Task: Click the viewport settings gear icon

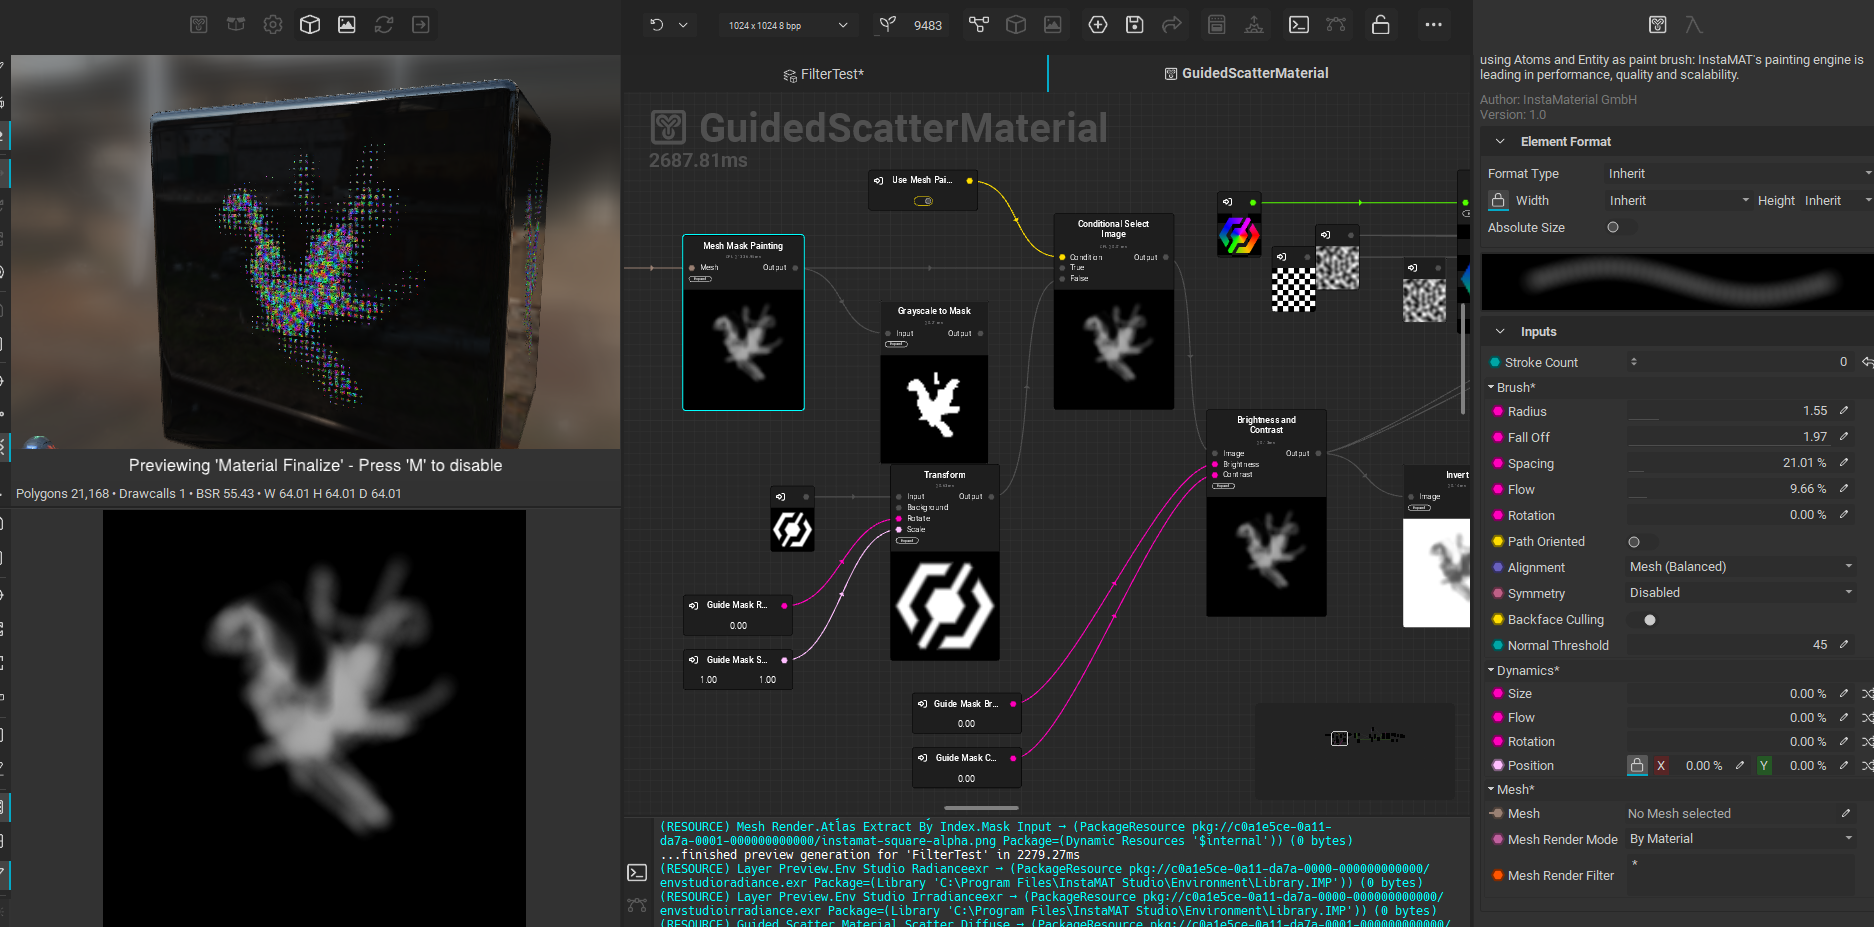Action: 273,25
